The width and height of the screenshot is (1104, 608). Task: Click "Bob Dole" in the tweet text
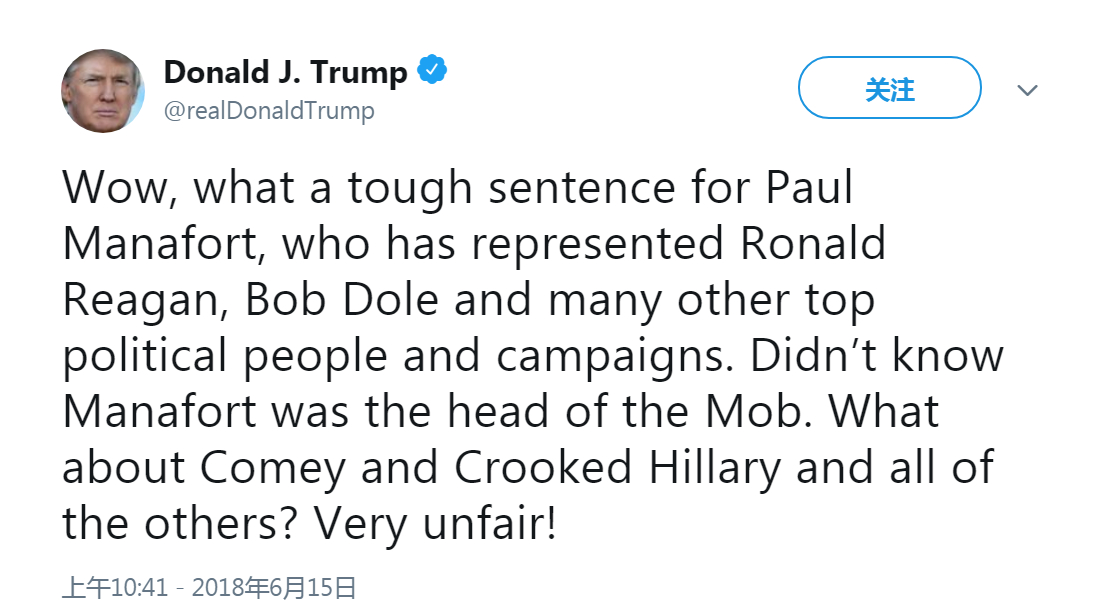click(x=342, y=300)
